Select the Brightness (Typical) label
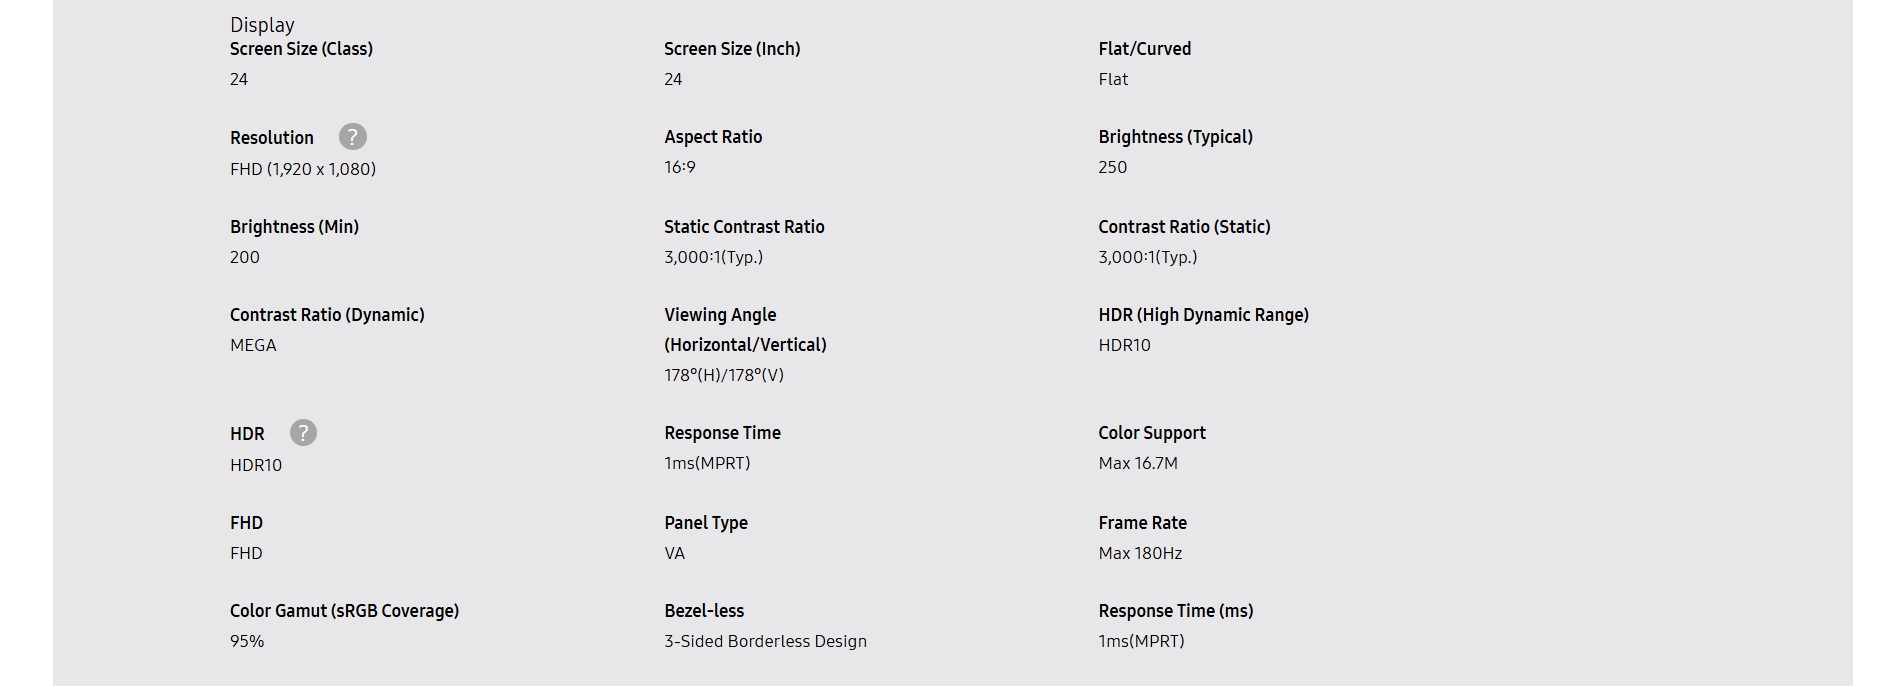The width and height of the screenshot is (1883, 686). 1175,137
